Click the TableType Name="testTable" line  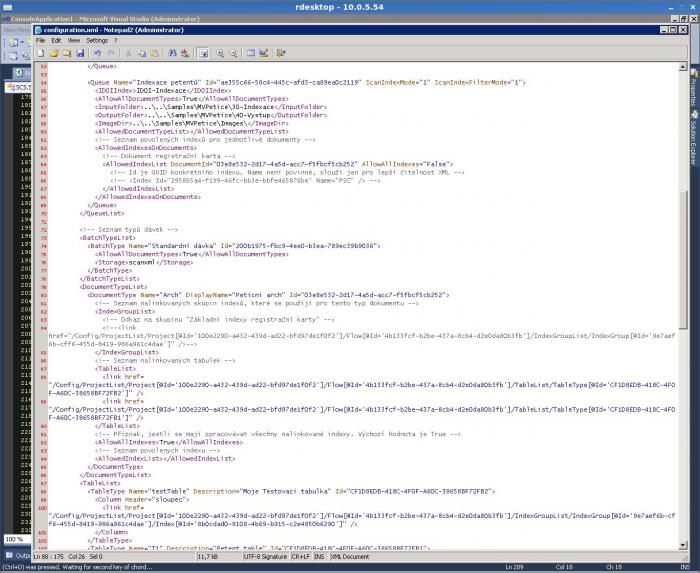292,491
